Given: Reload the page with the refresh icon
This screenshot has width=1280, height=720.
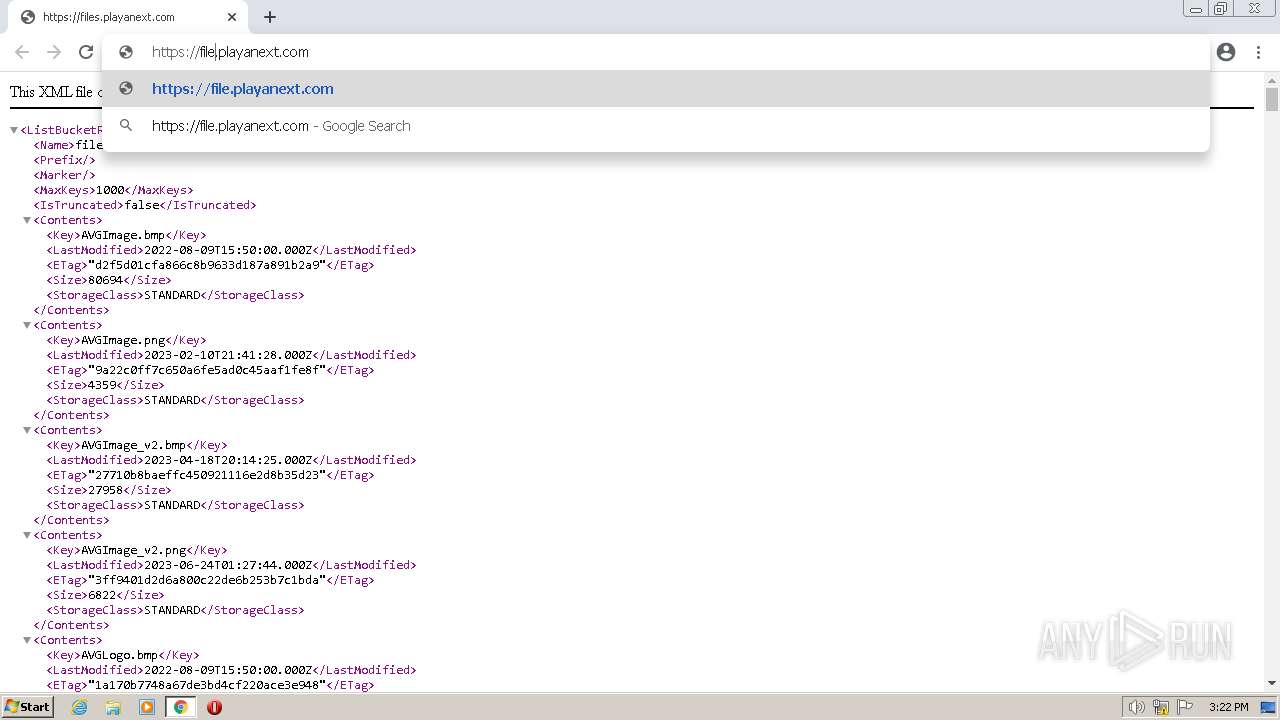Looking at the screenshot, I should pyautogui.click(x=86, y=52).
